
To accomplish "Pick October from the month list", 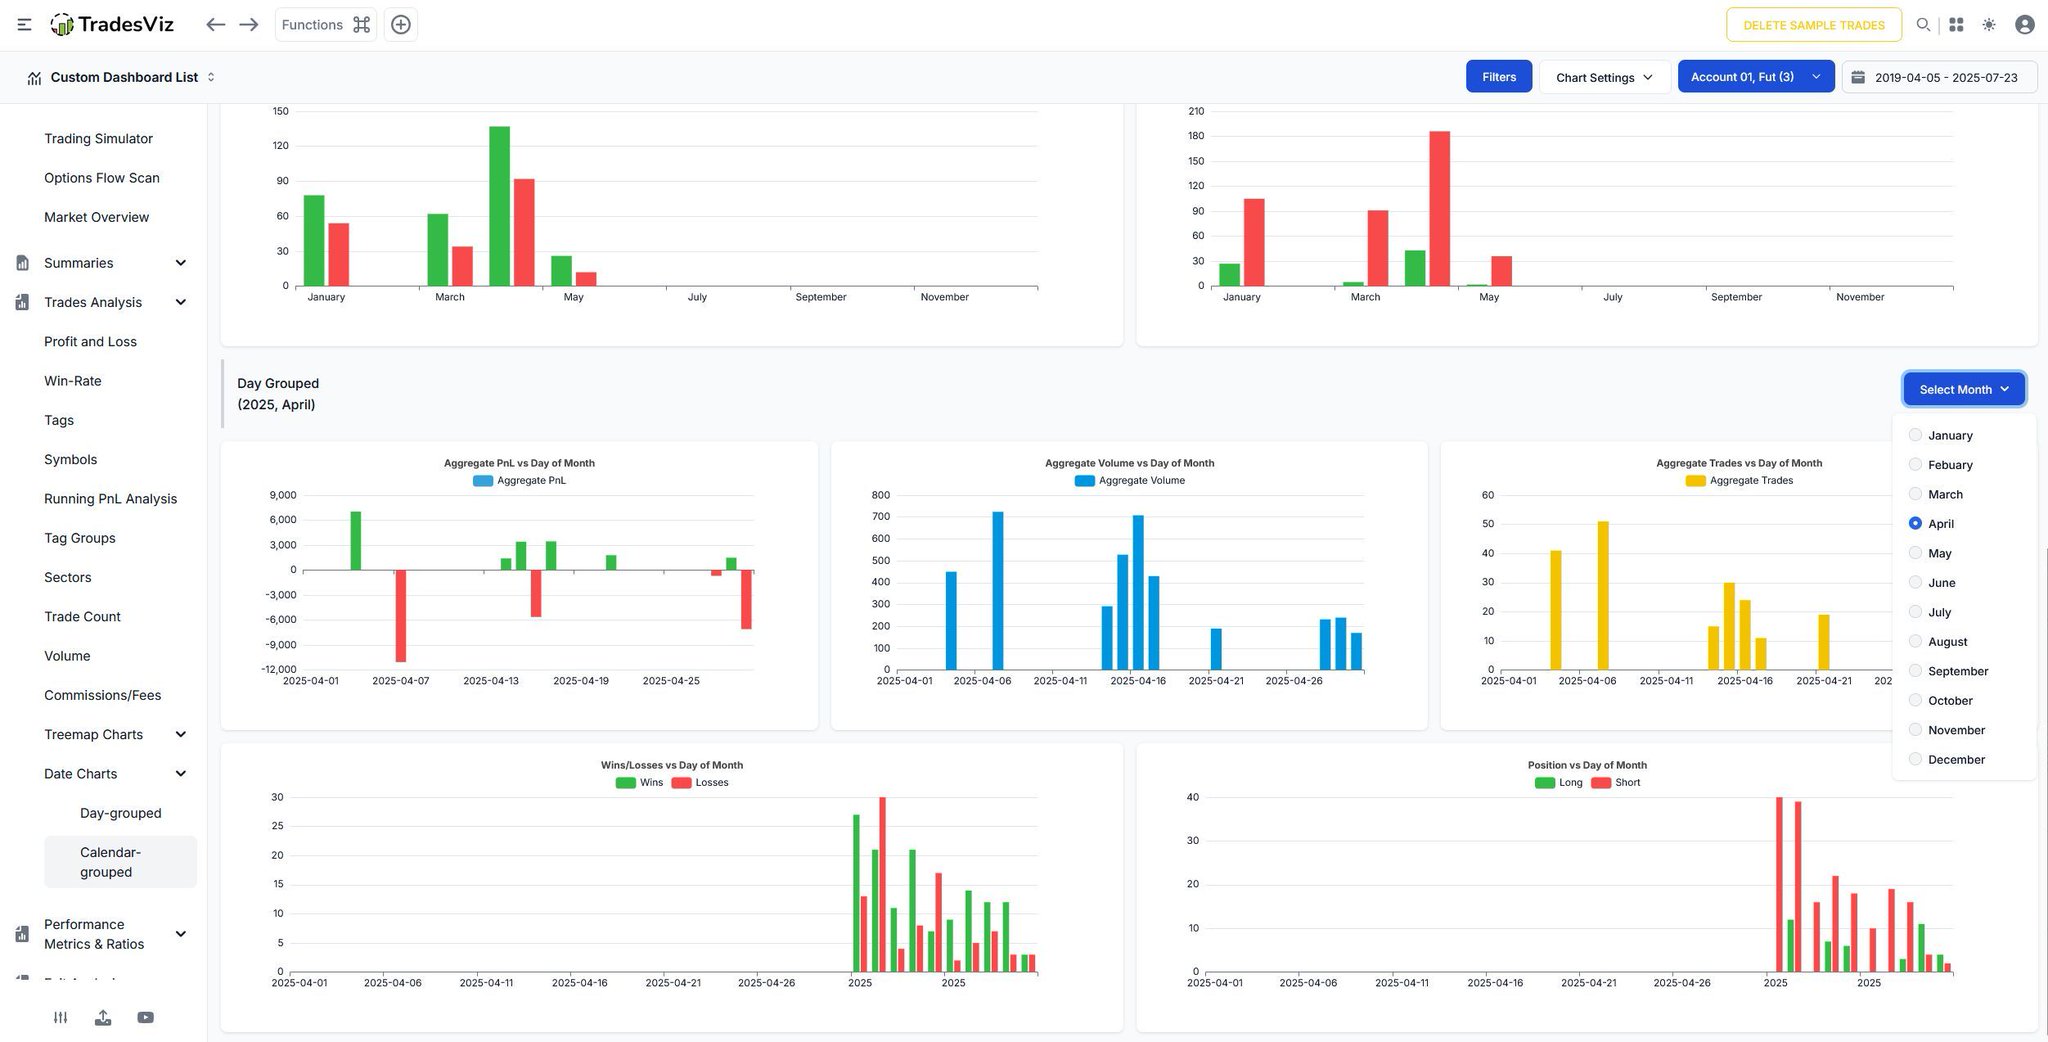I will [x=1940, y=700].
